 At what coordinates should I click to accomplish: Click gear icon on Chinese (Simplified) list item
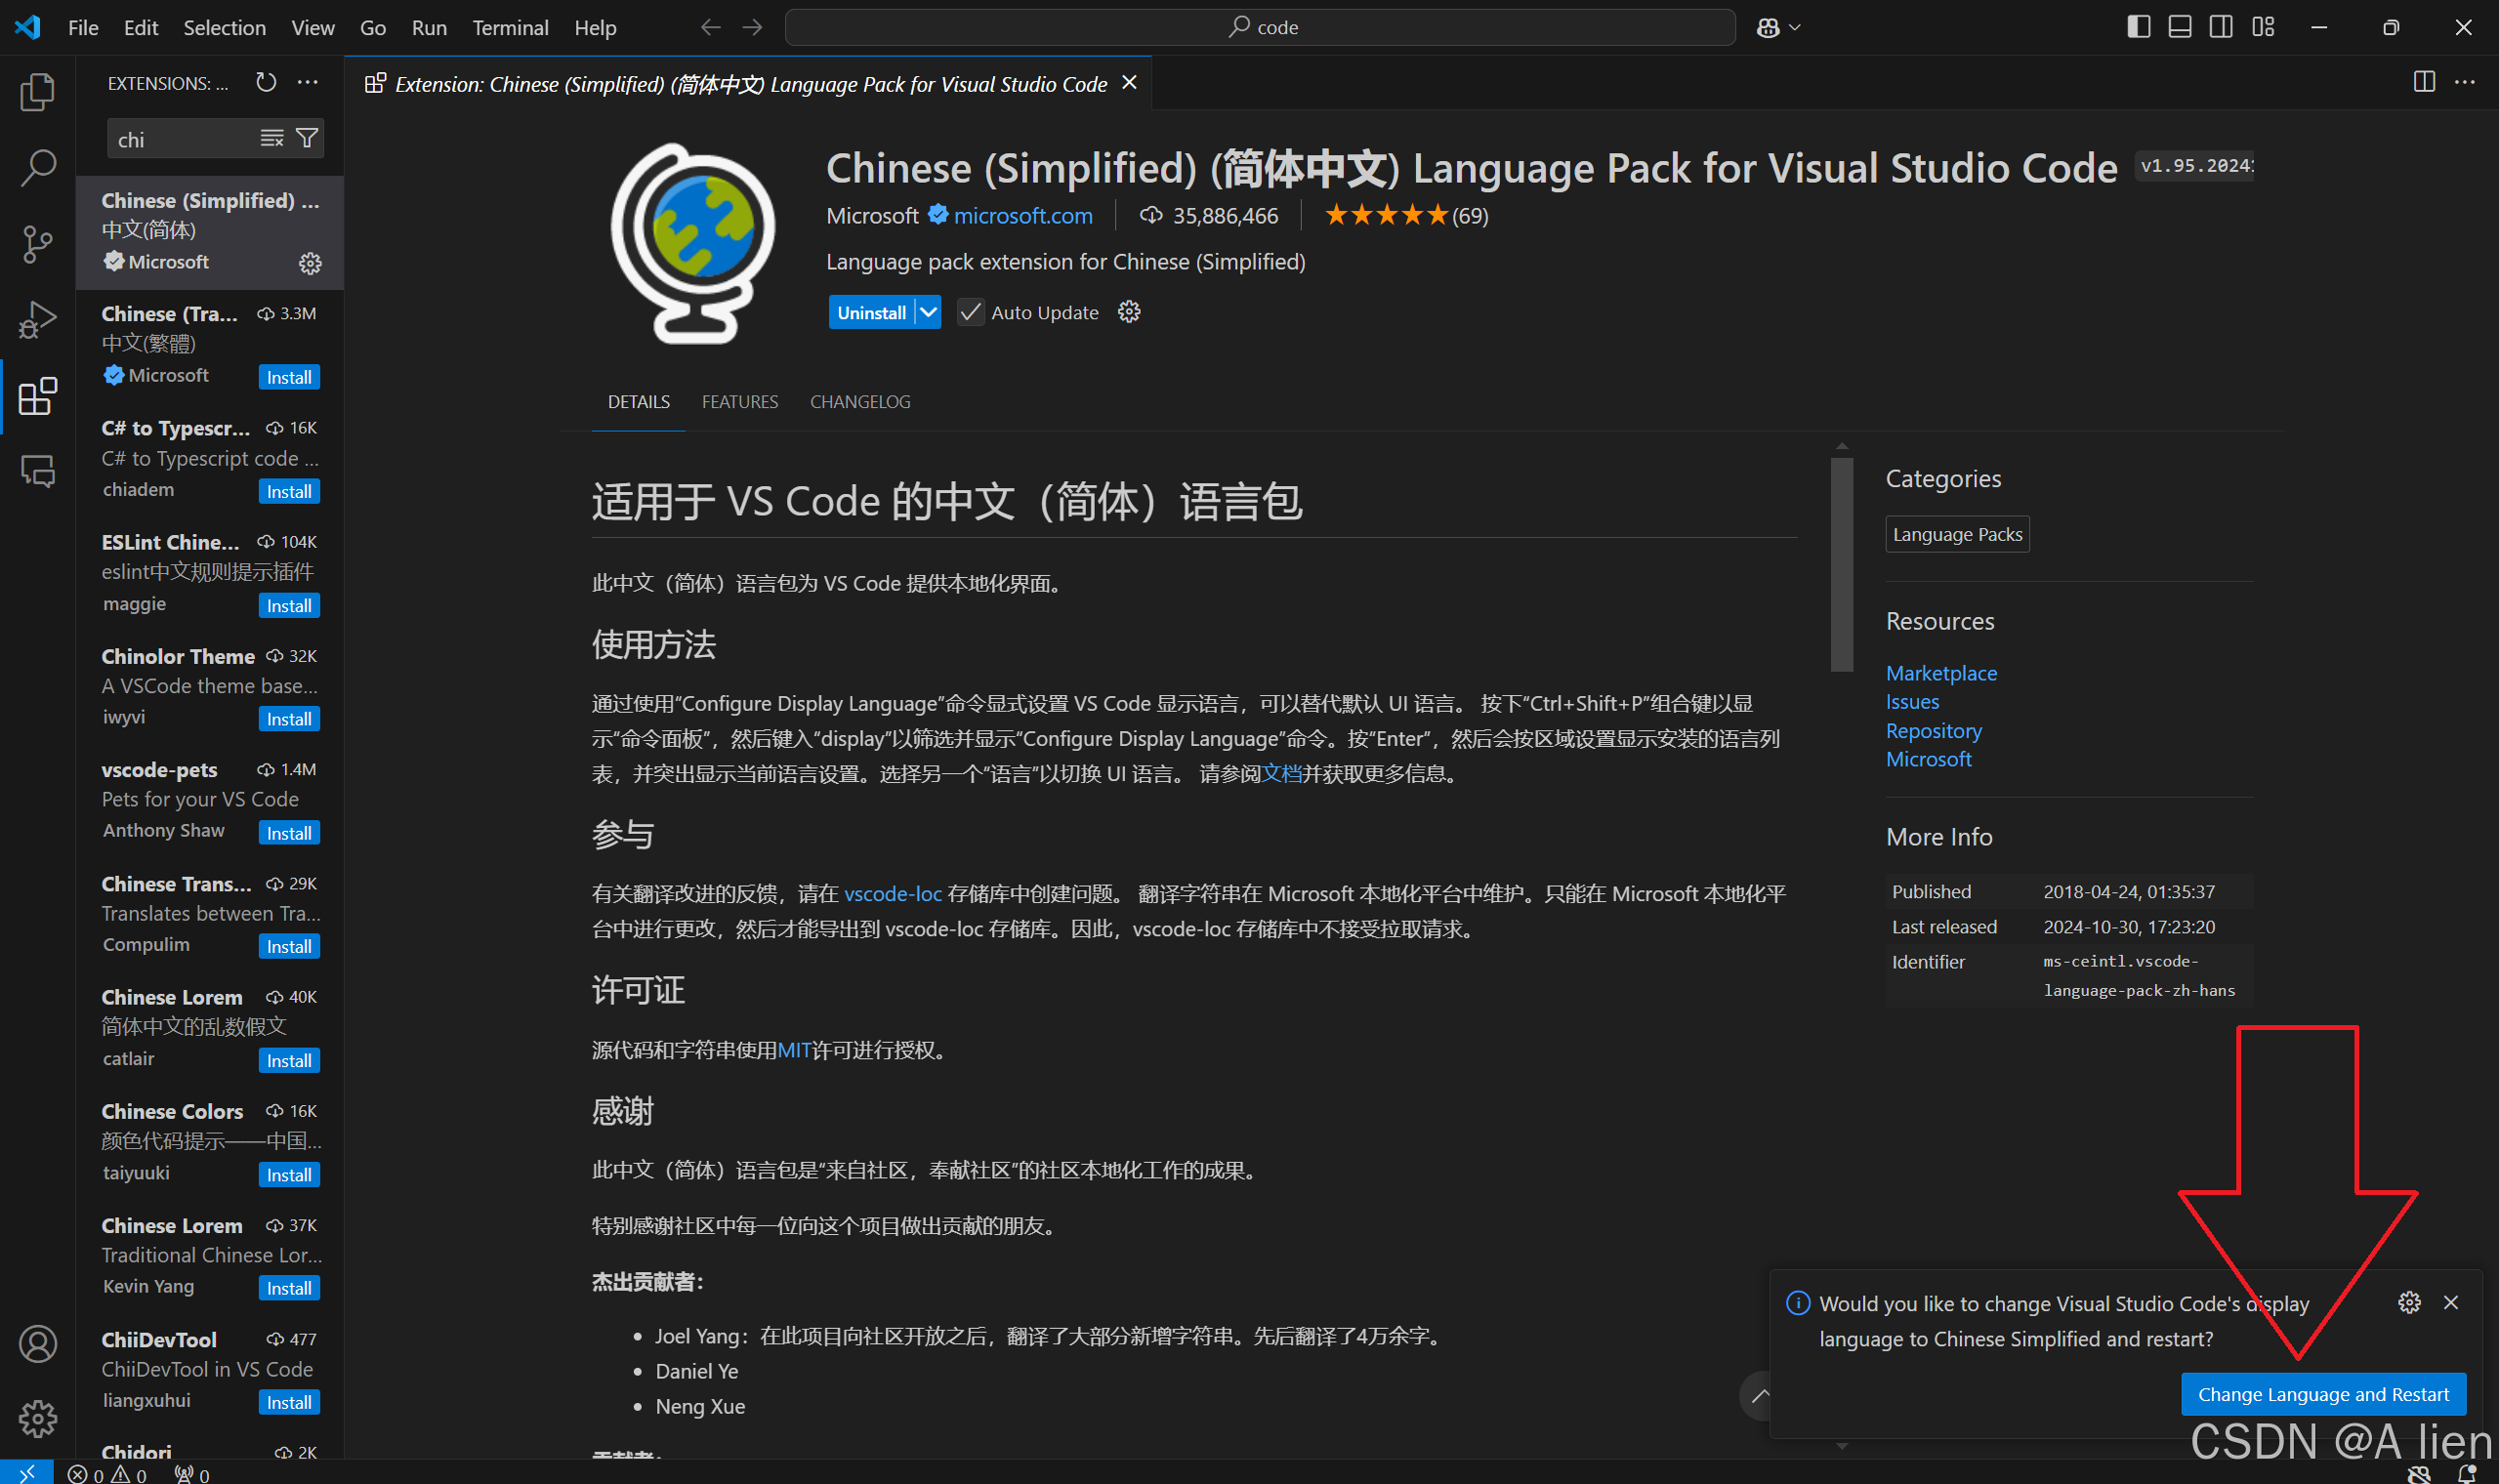[x=310, y=263]
